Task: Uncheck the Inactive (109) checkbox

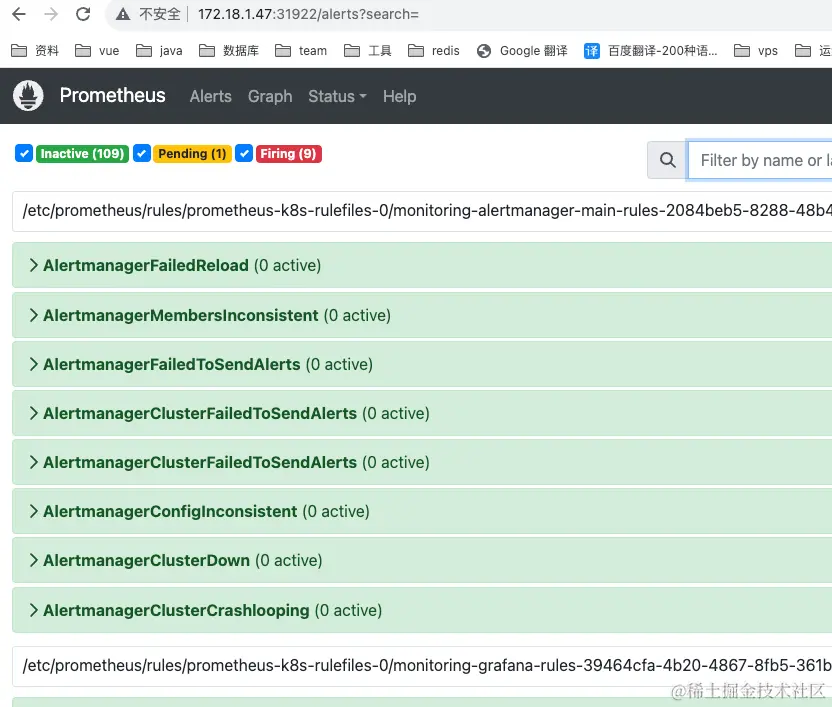Action: pos(24,153)
